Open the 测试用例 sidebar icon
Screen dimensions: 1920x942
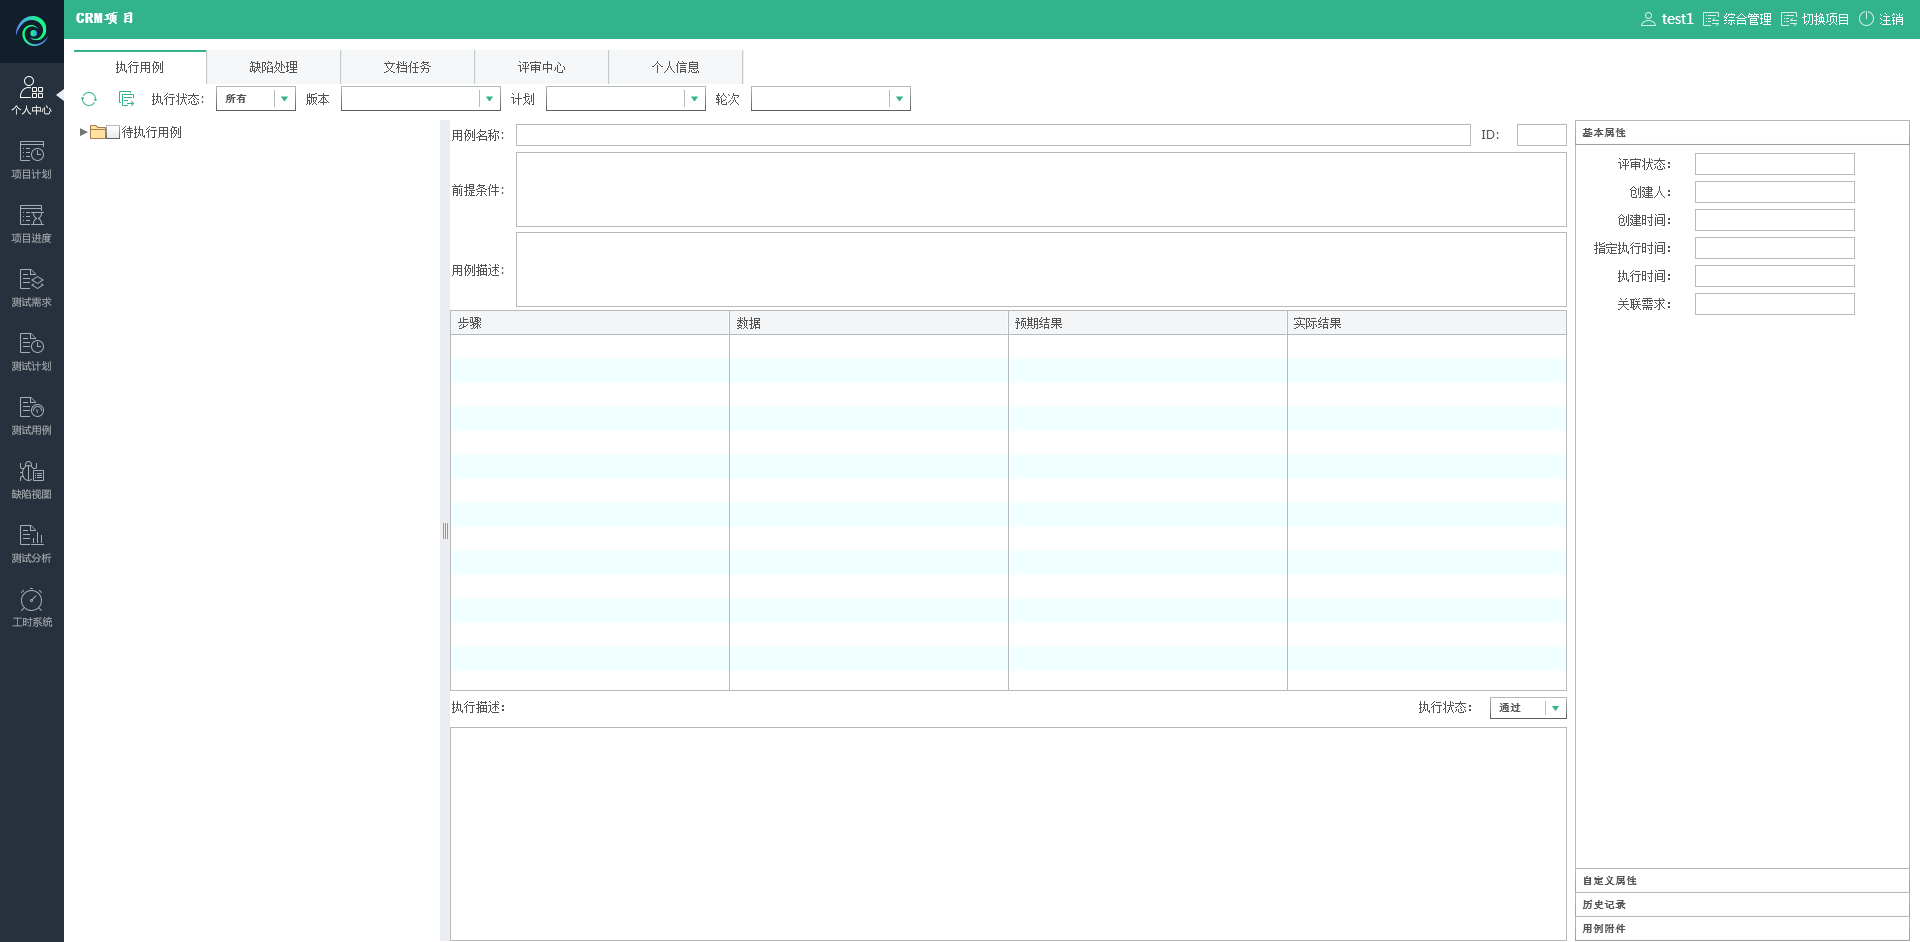31,416
